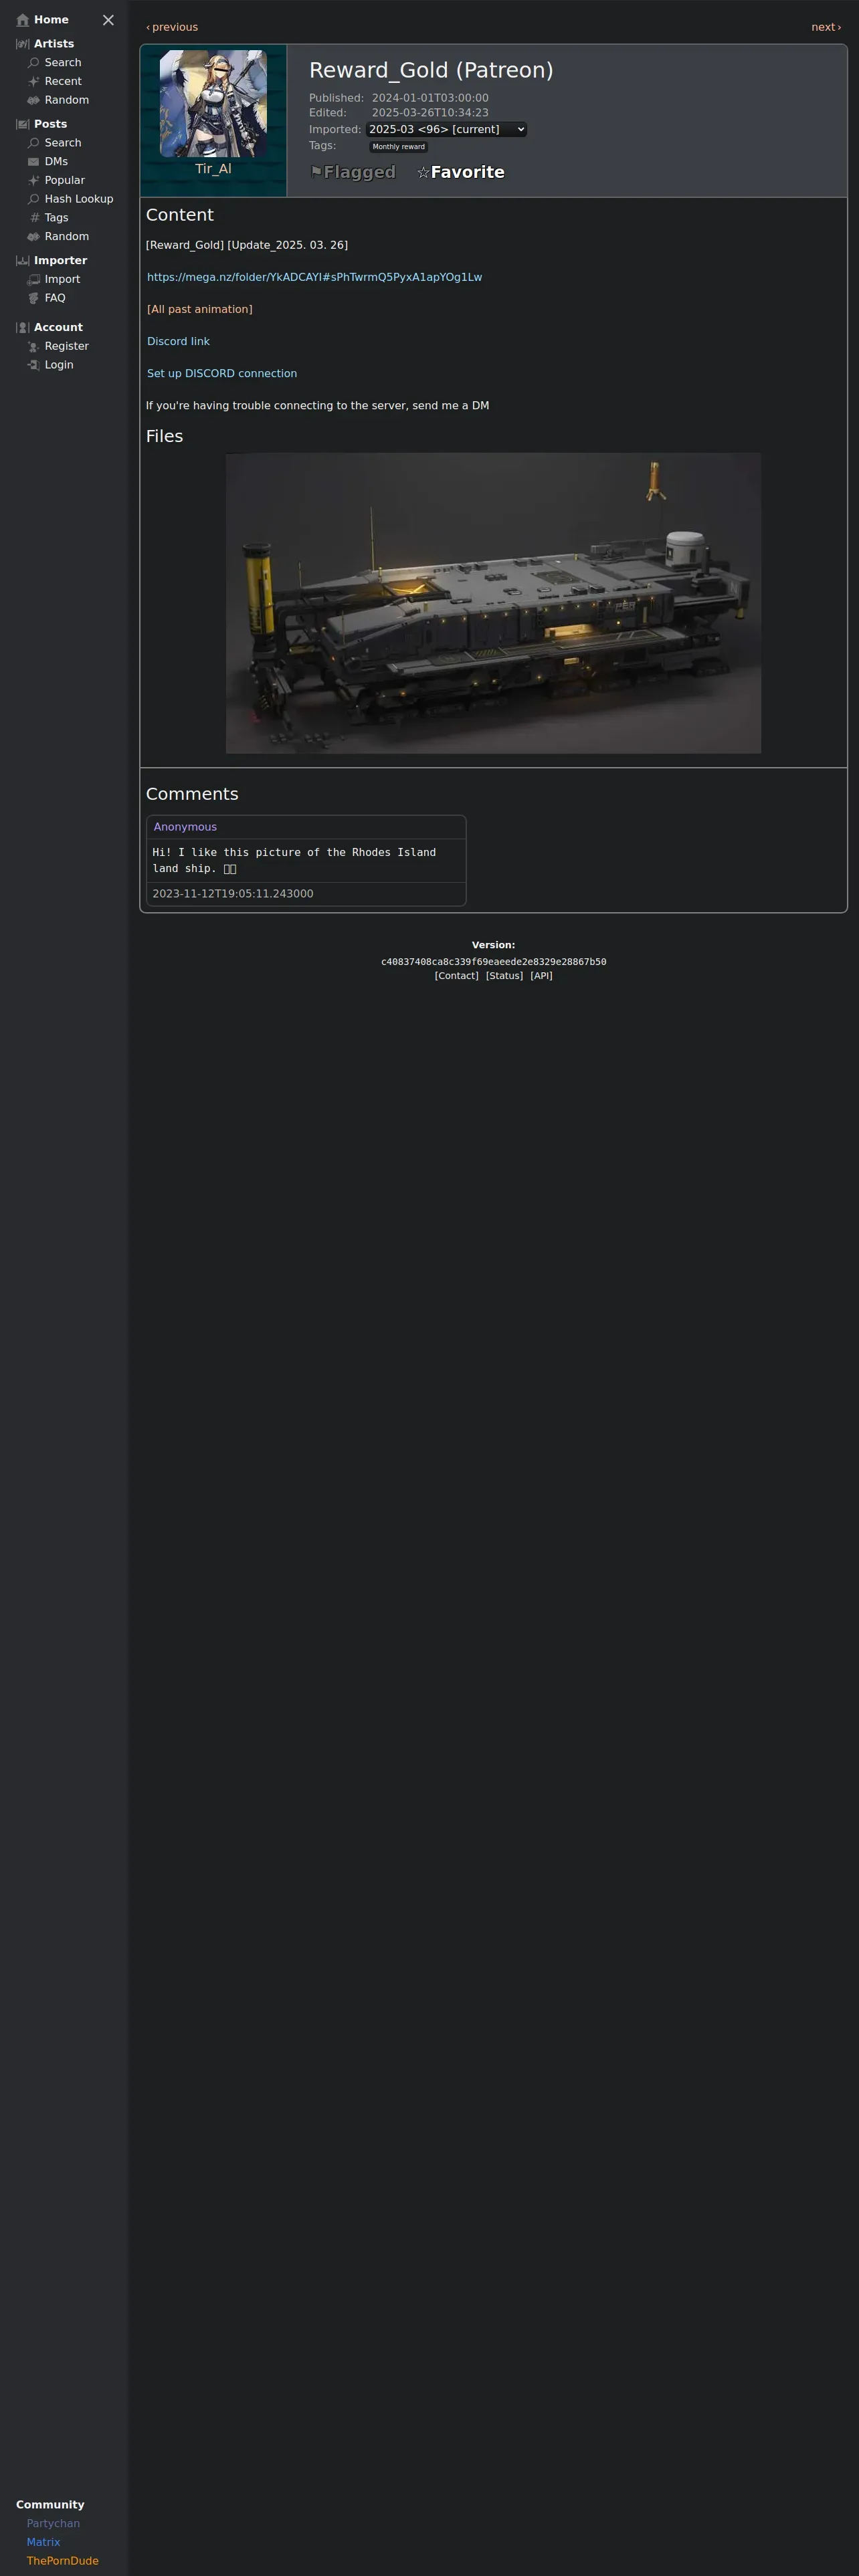Screen dimensions: 859x2576
Task: Open Tir_Al artist name link
Action: (x=213, y=169)
